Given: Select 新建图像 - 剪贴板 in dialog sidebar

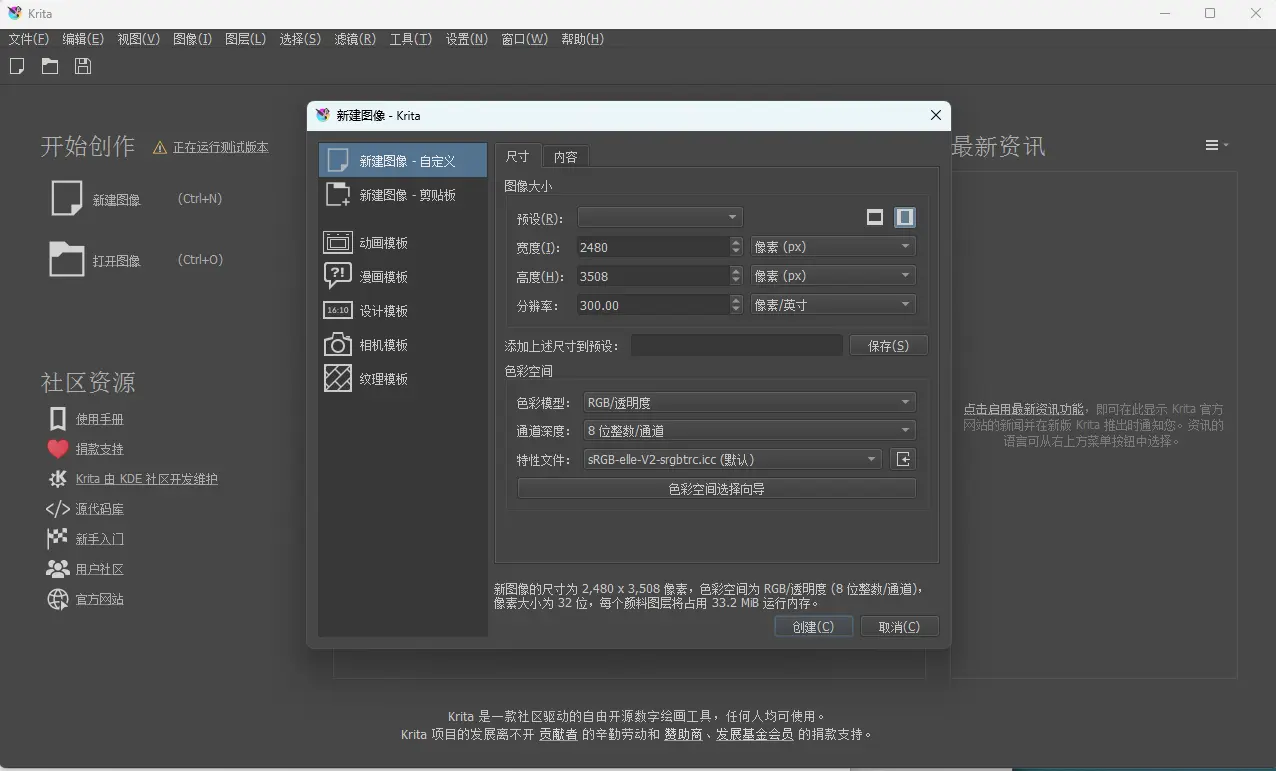Looking at the screenshot, I should (x=403, y=195).
